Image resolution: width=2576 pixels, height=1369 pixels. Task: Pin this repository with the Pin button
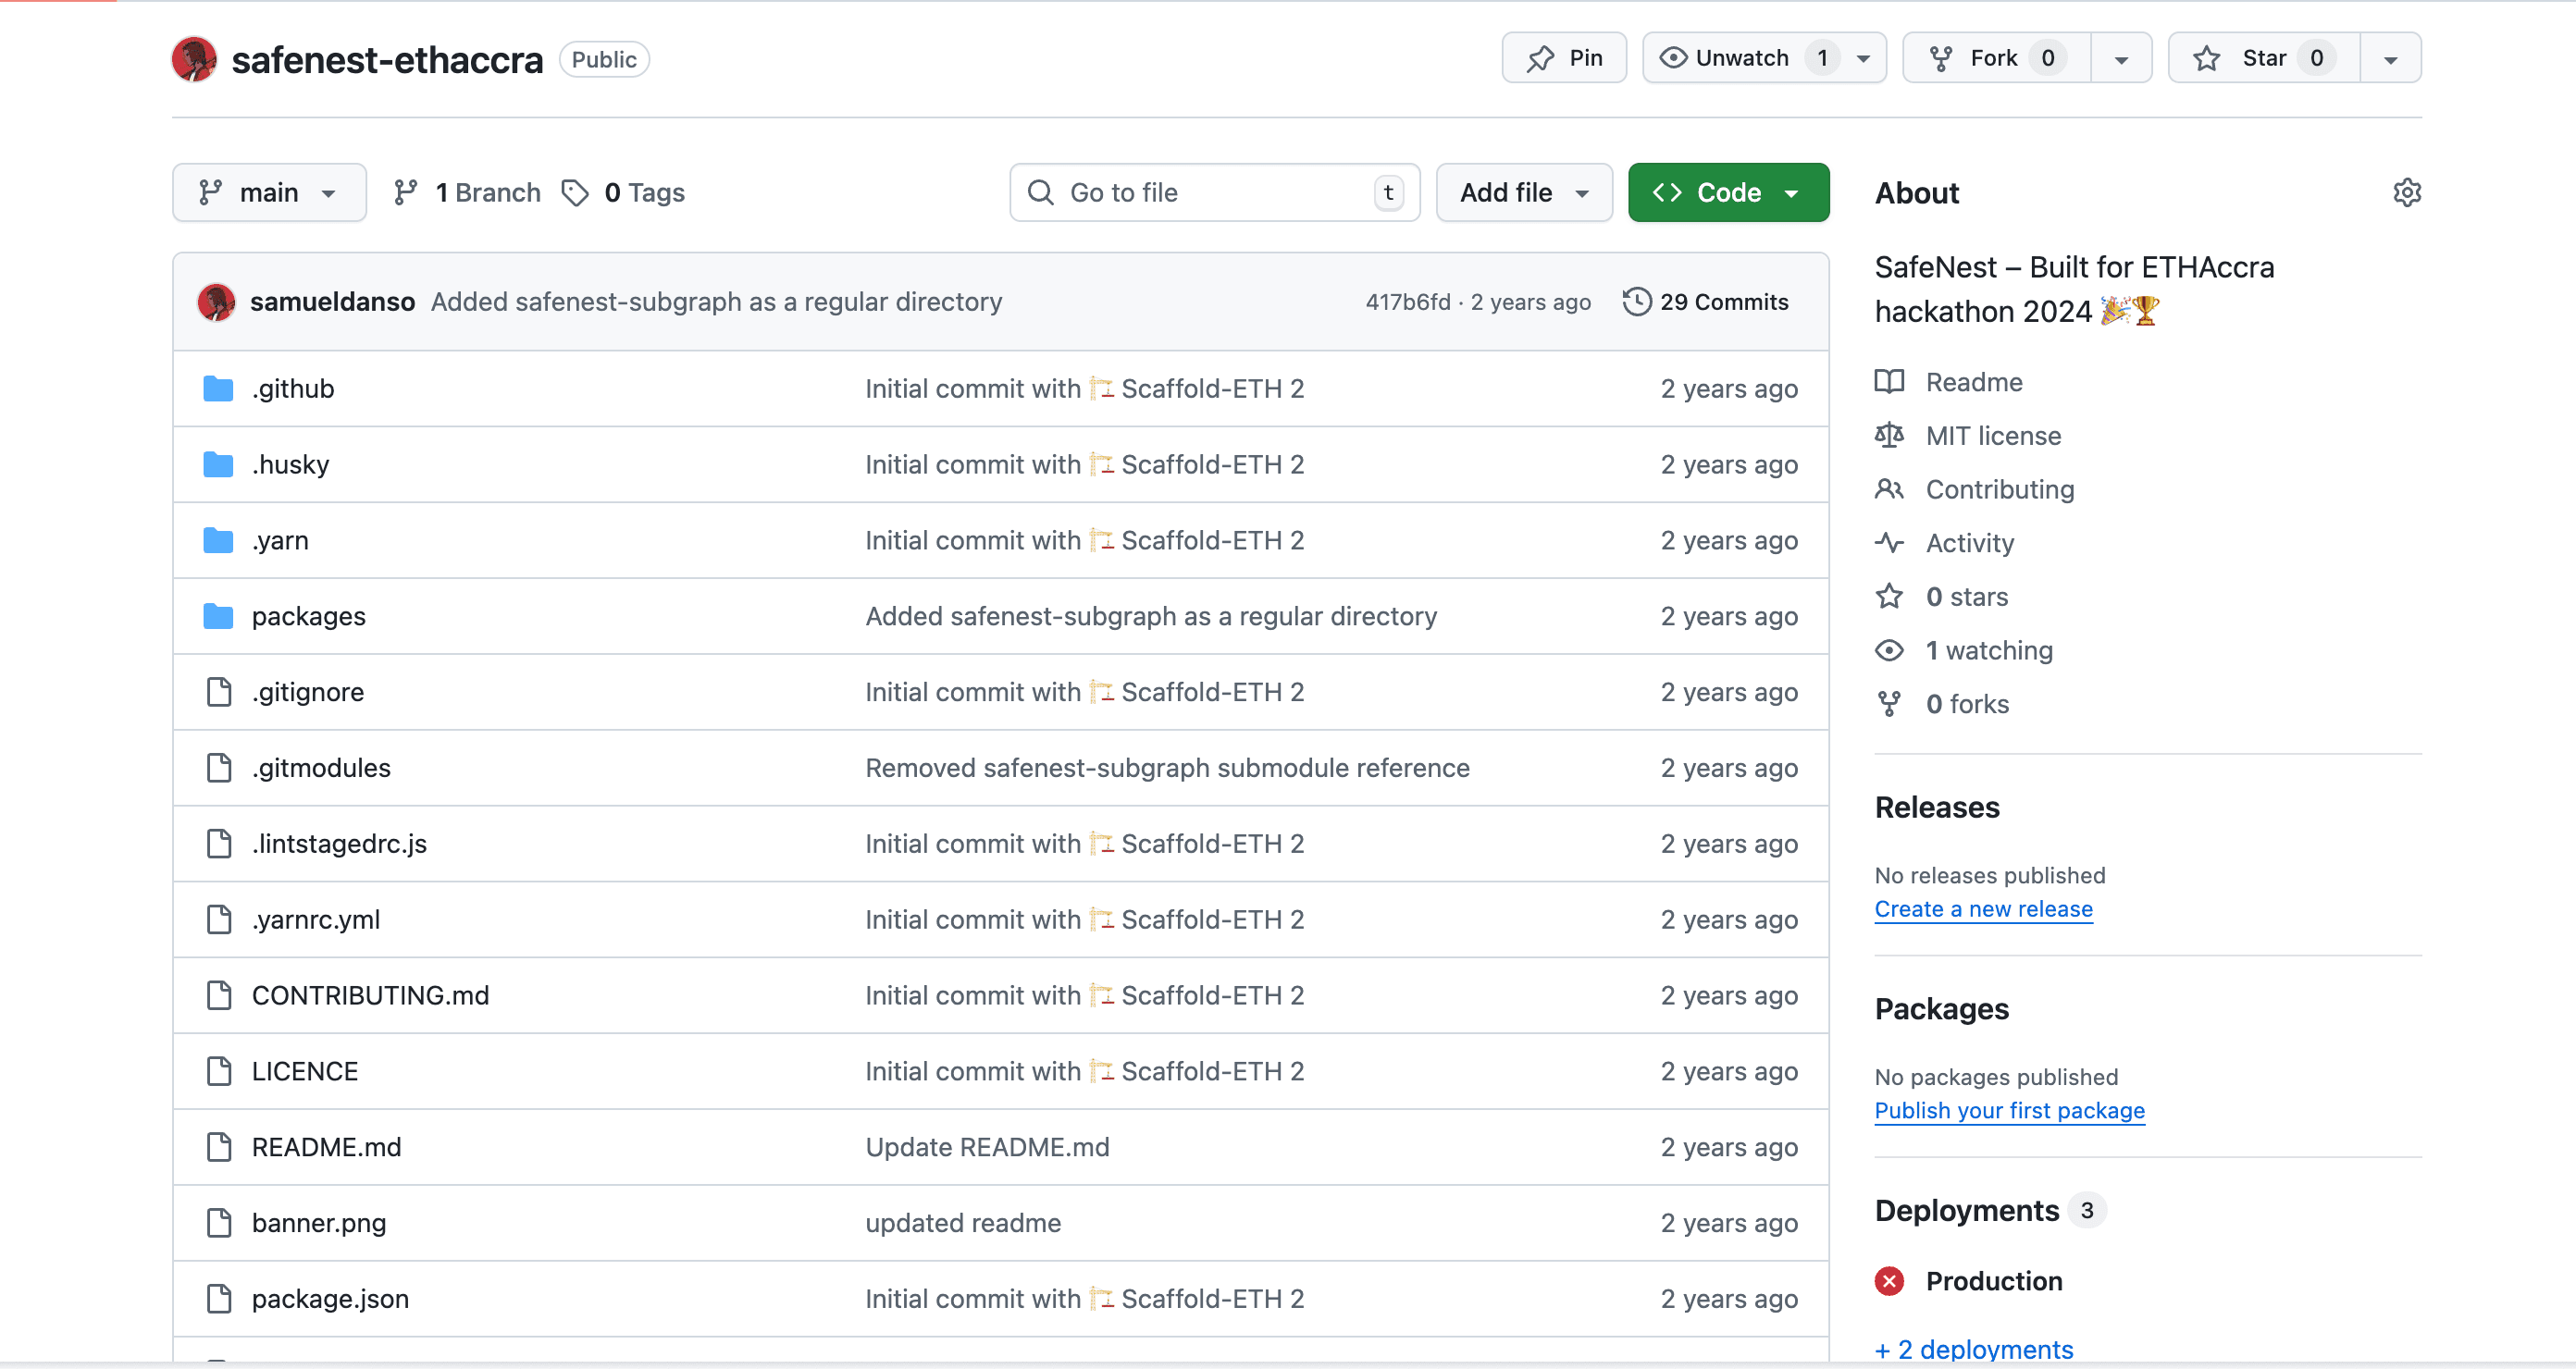tap(1564, 58)
